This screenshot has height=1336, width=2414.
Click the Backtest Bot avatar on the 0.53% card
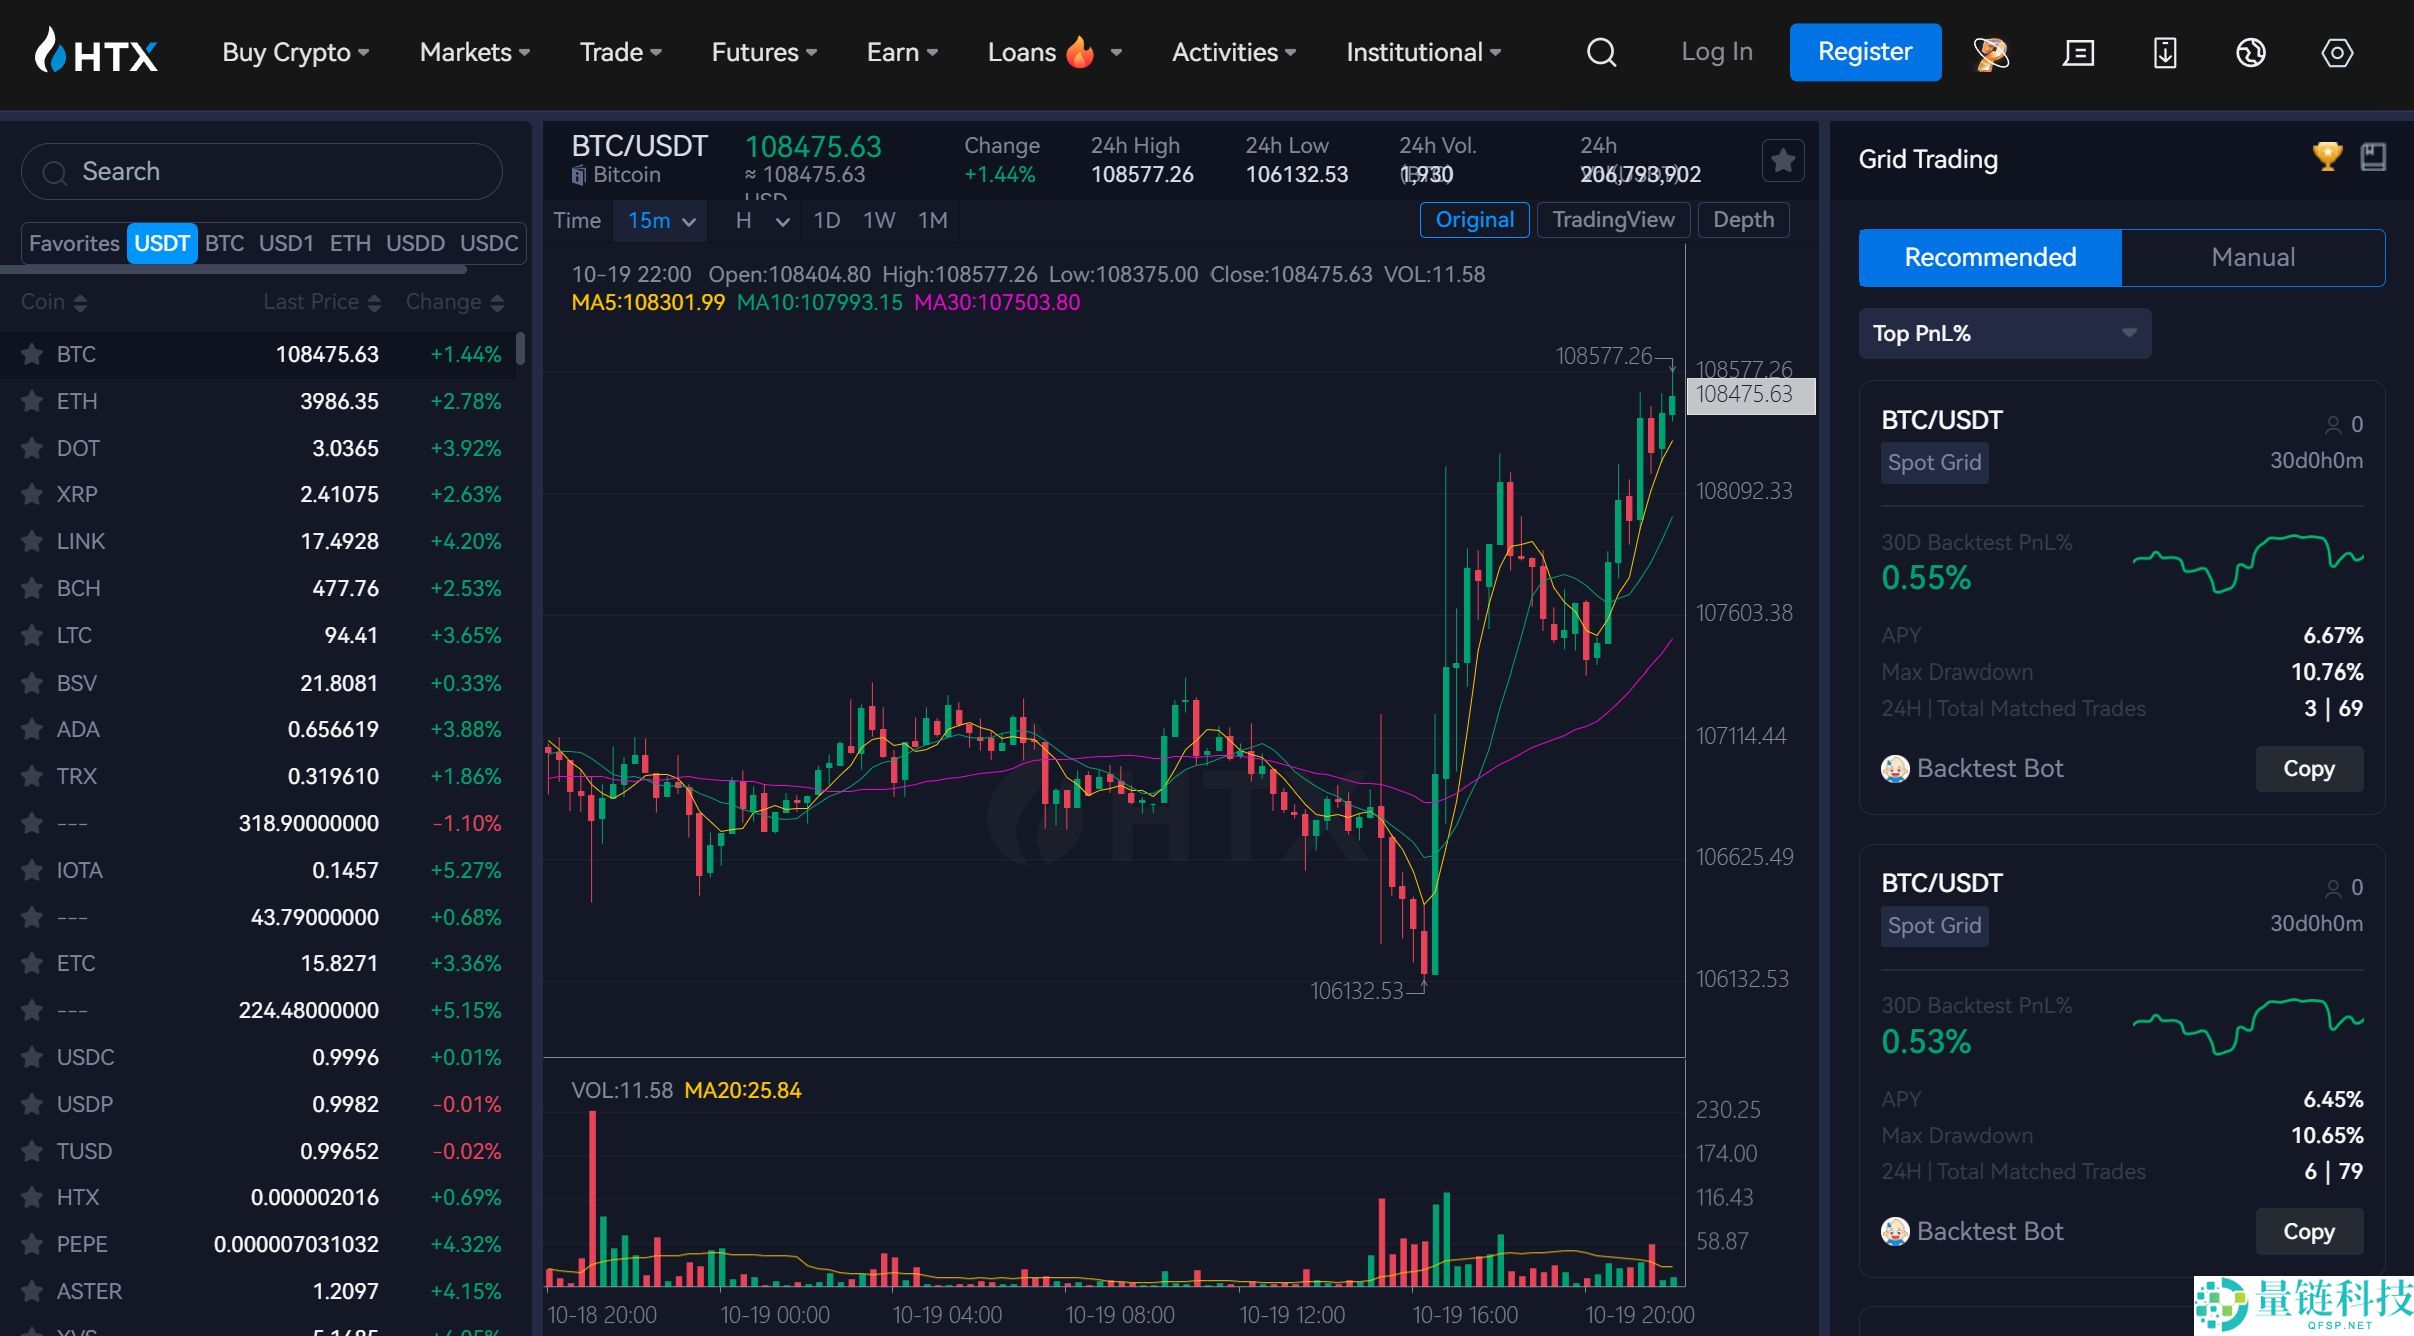[x=1895, y=1231]
